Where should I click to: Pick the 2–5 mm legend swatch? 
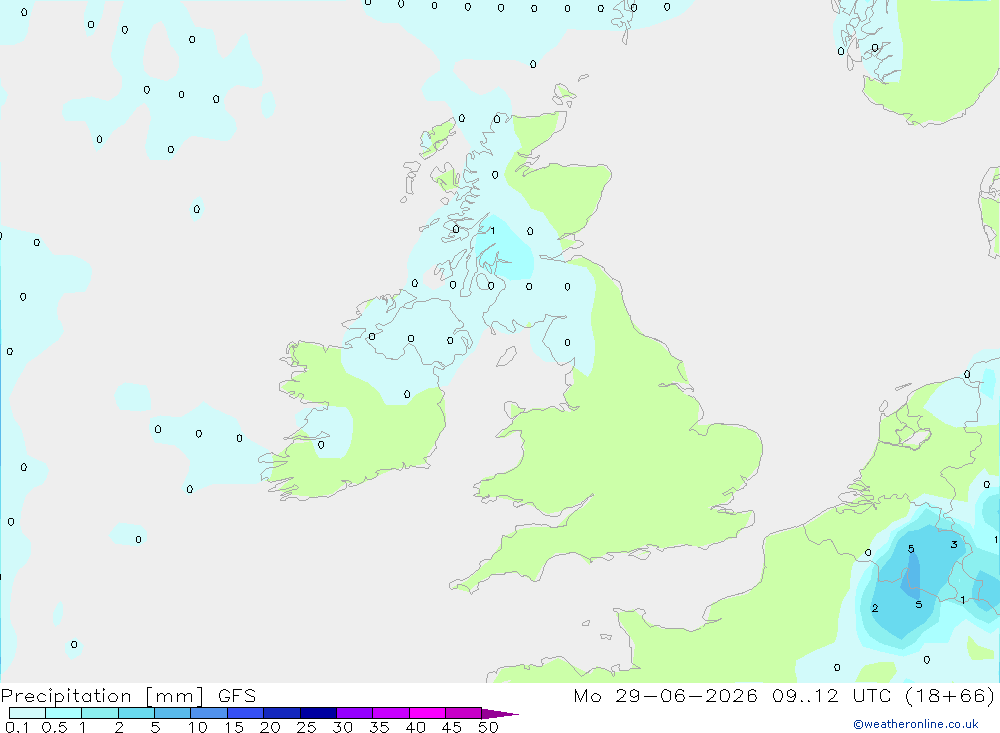(136, 713)
